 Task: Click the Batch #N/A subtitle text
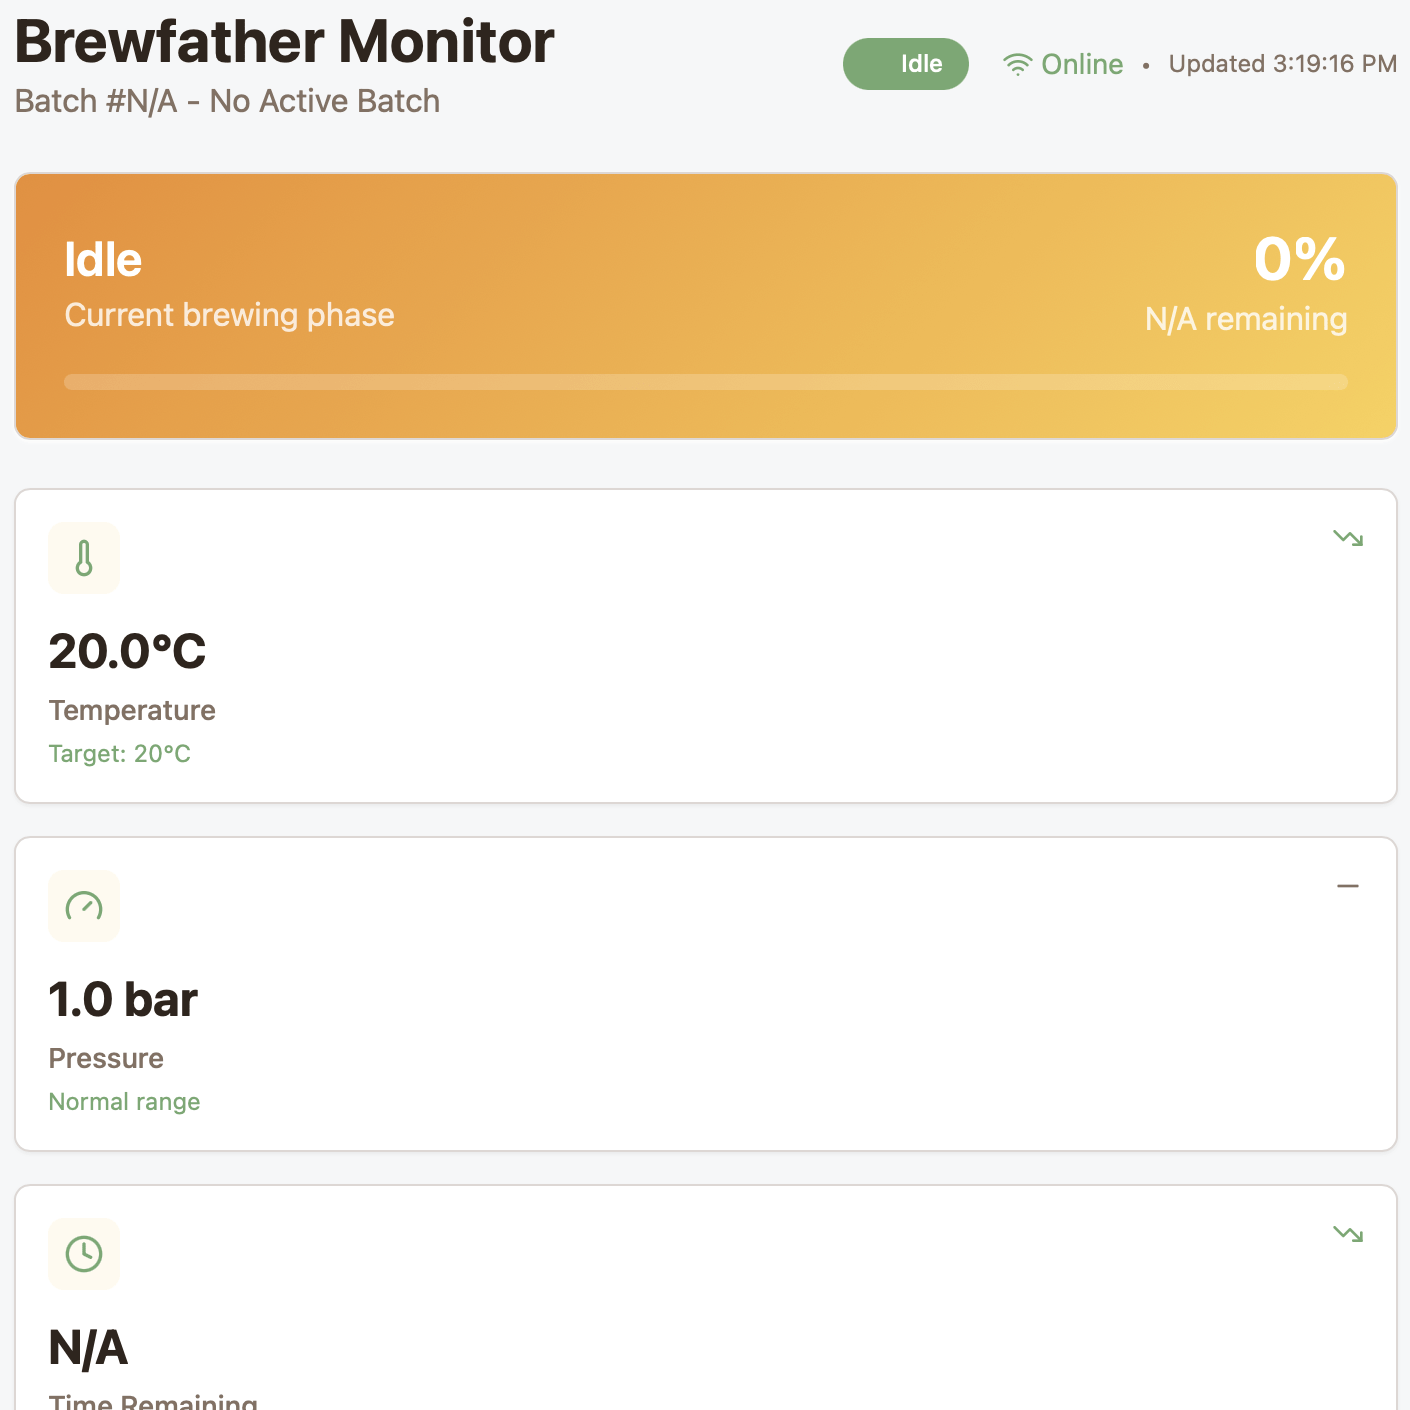click(227, 101)
